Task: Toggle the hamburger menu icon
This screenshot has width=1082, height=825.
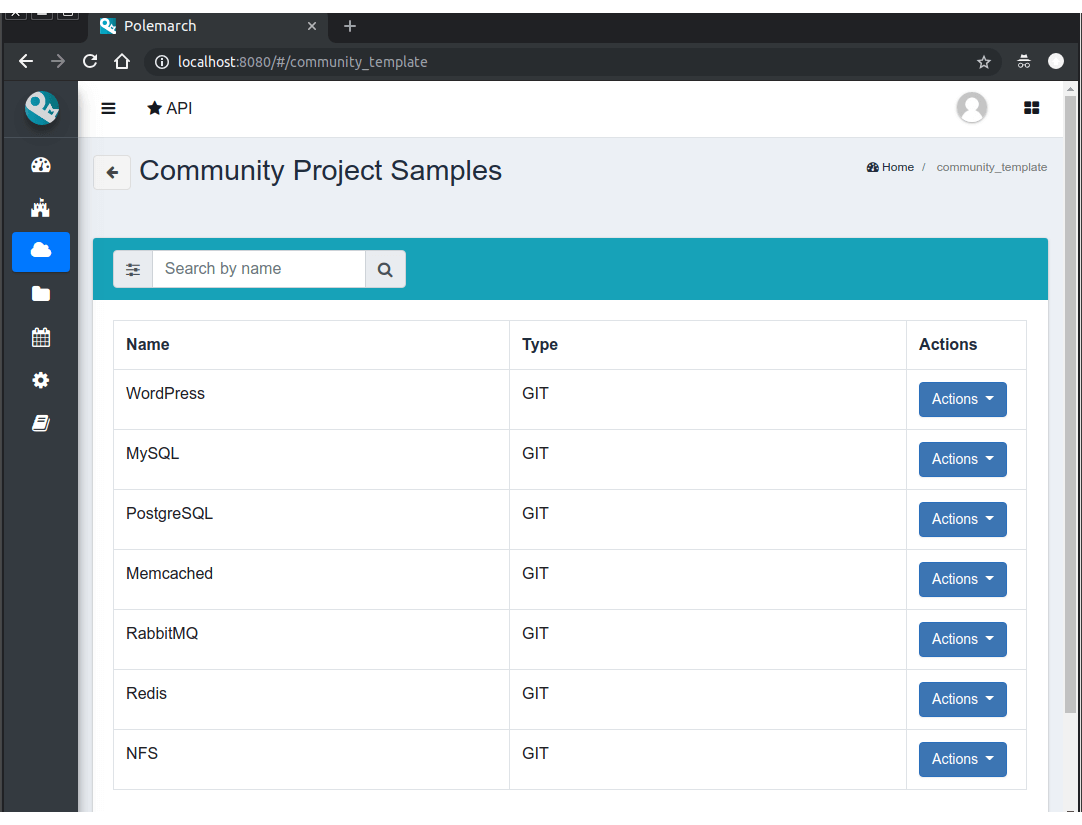Action: point(108,108)
